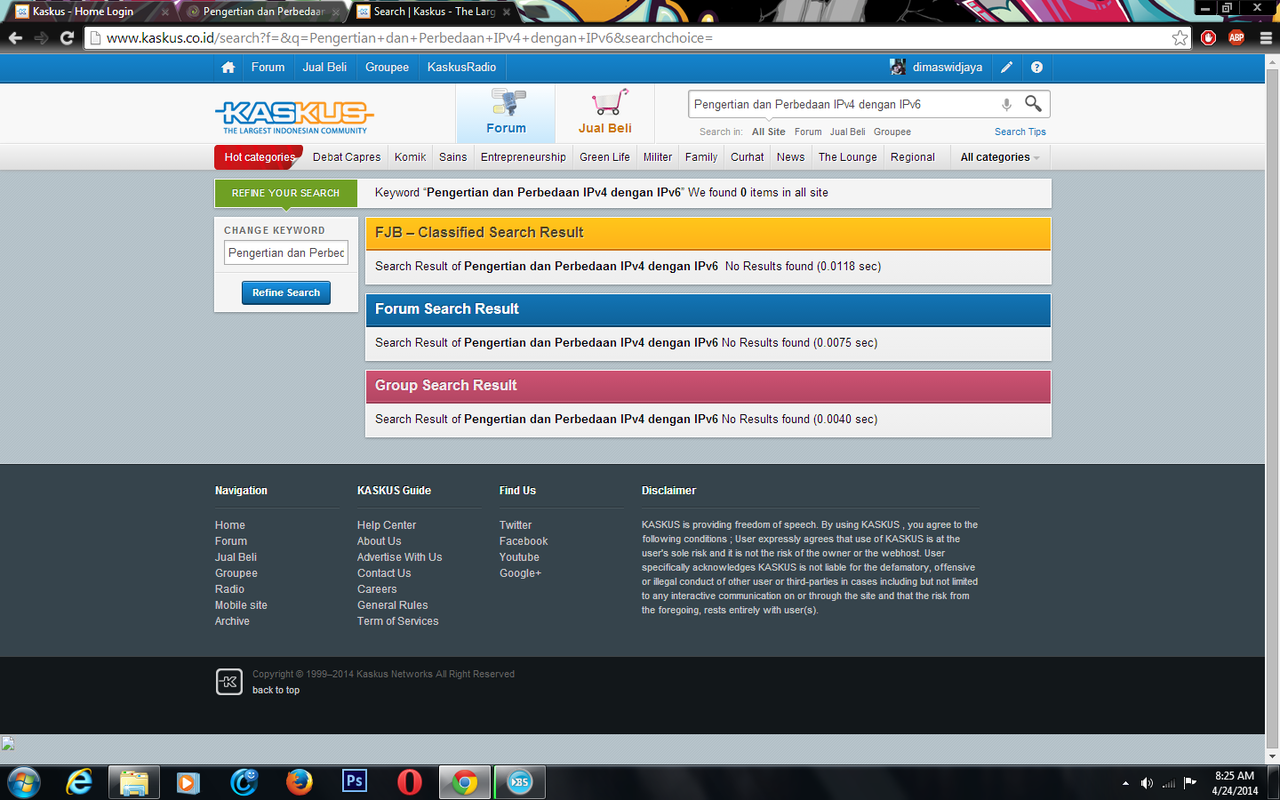Select All Site search scope

[769, 132]
